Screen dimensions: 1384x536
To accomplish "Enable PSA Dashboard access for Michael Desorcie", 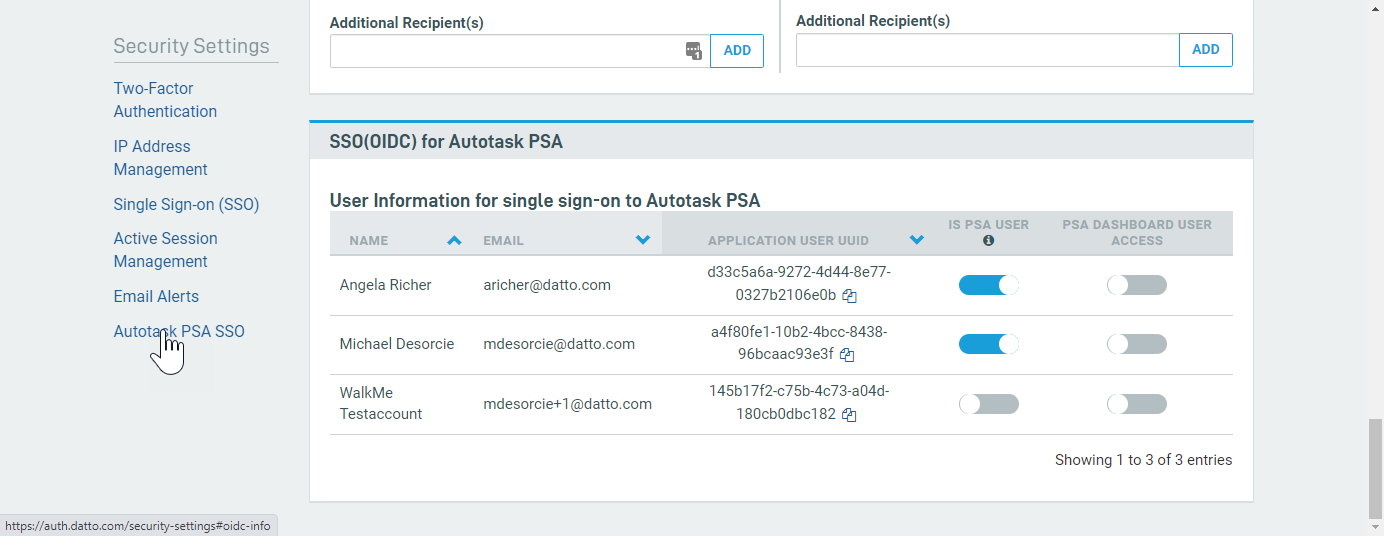I will [x=1136, y=344].
